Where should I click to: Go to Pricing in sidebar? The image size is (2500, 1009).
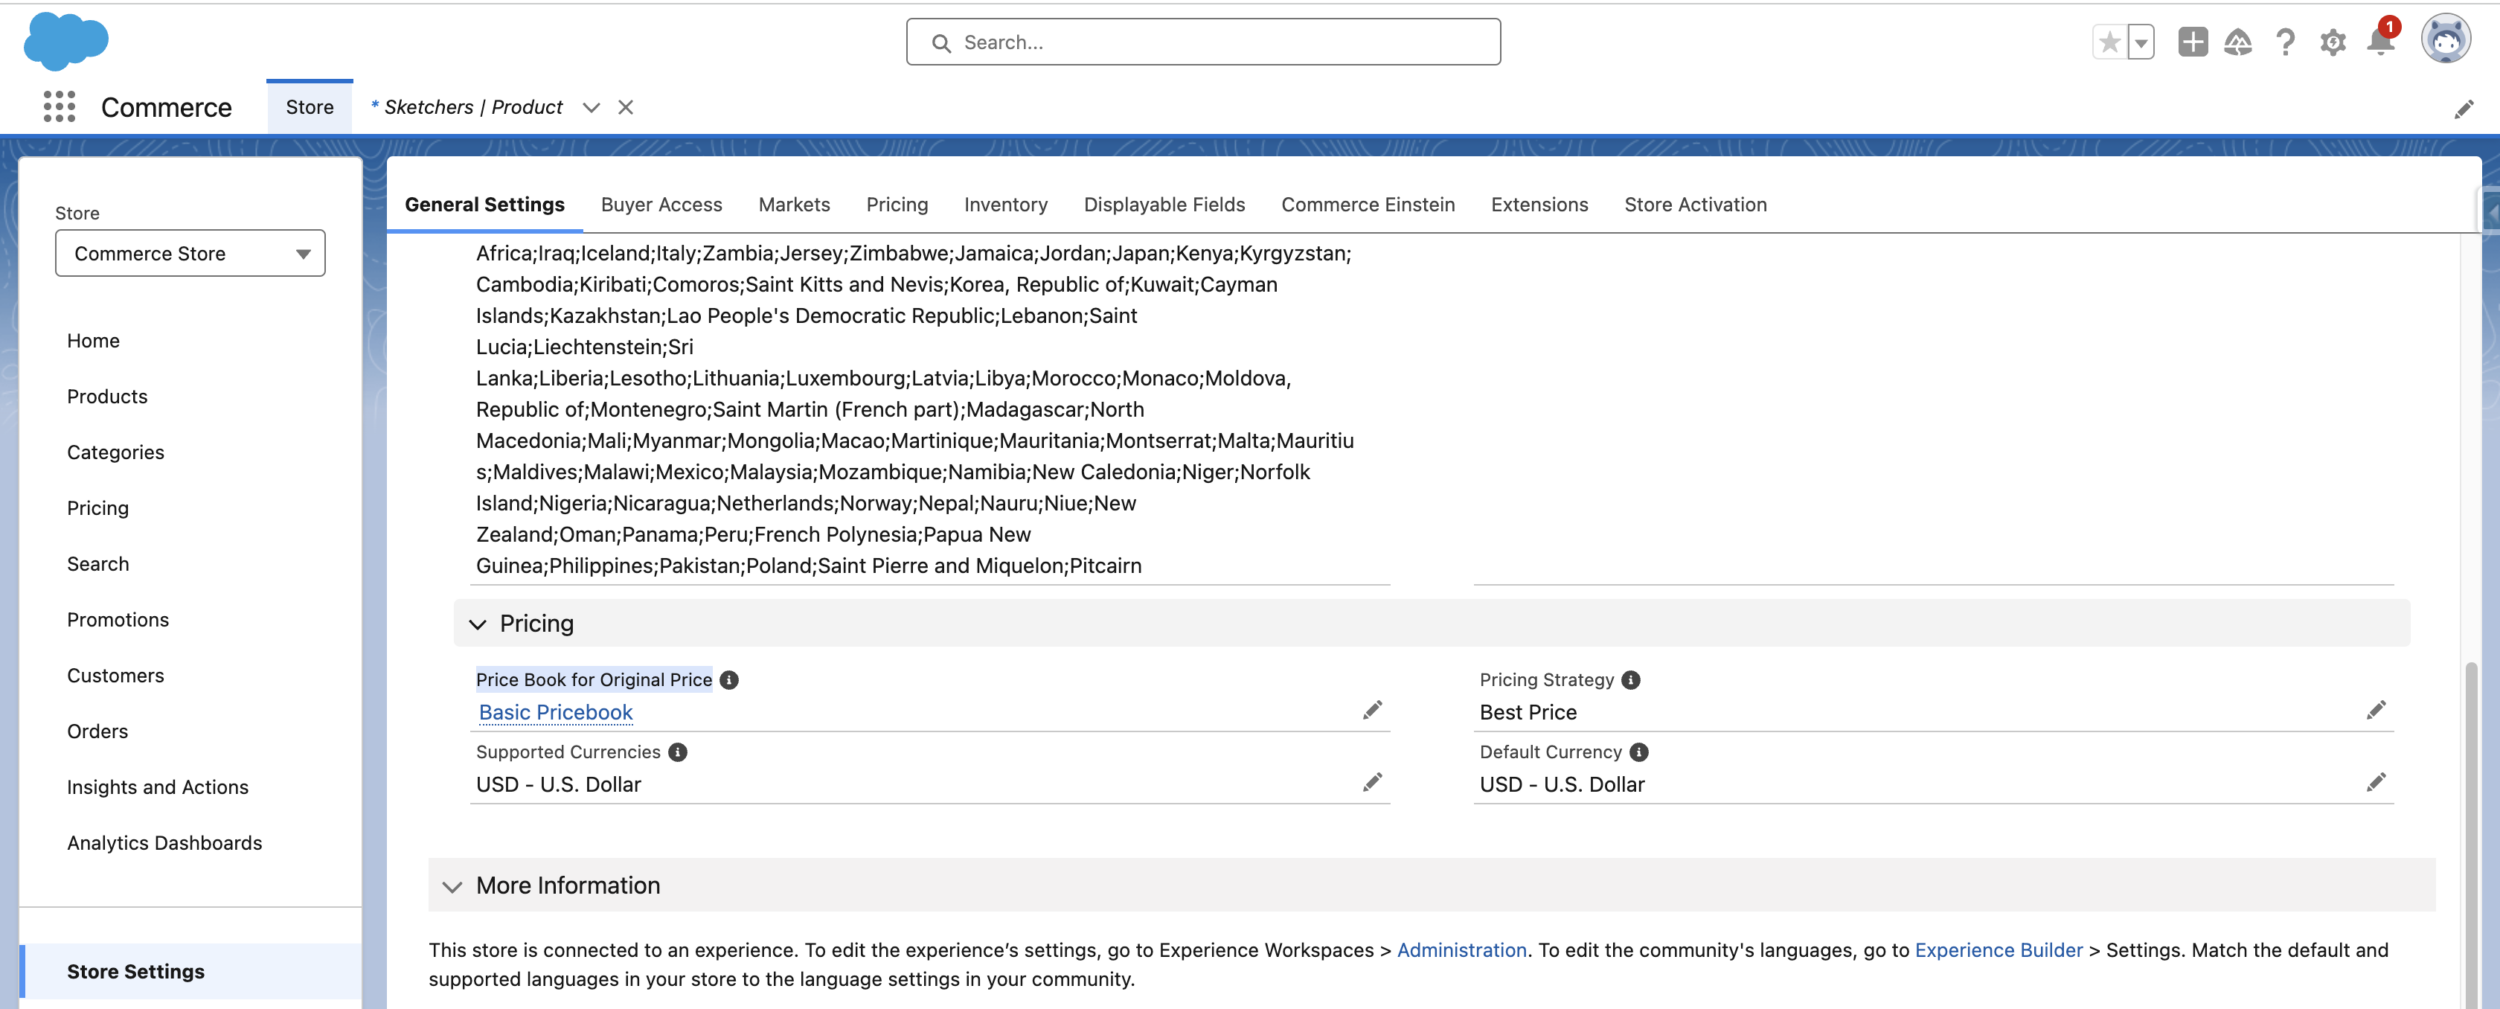tap(98, 508)
